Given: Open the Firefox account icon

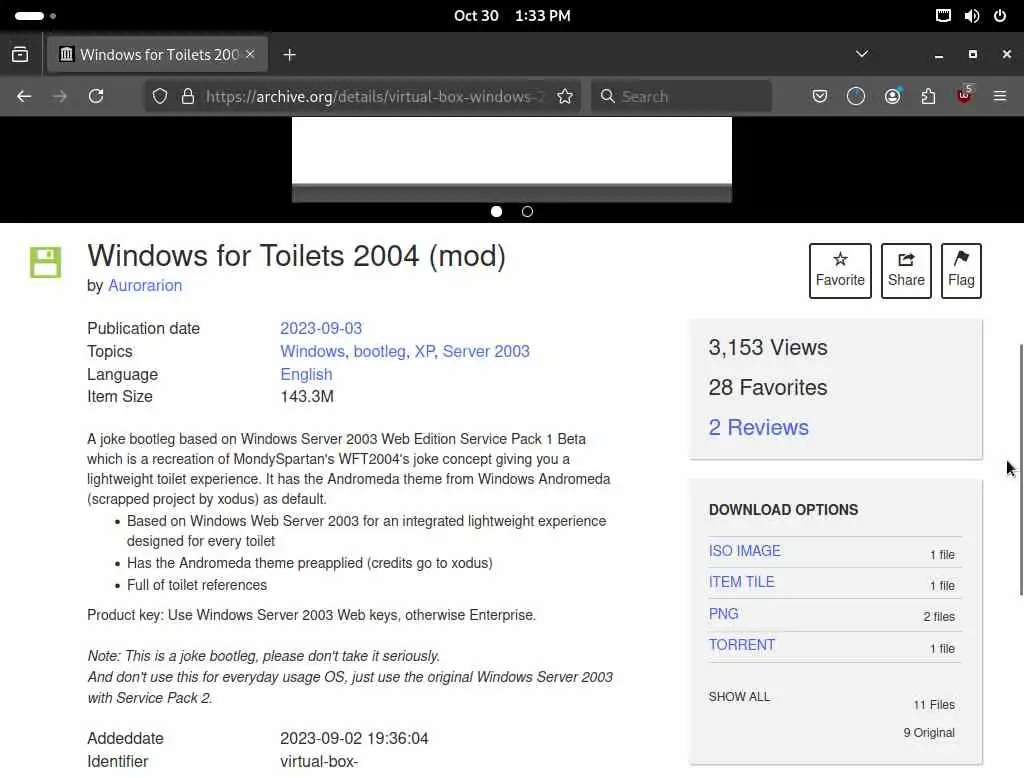Looking at the screenshot, I should pyautogui.click(x=892, y=97).
